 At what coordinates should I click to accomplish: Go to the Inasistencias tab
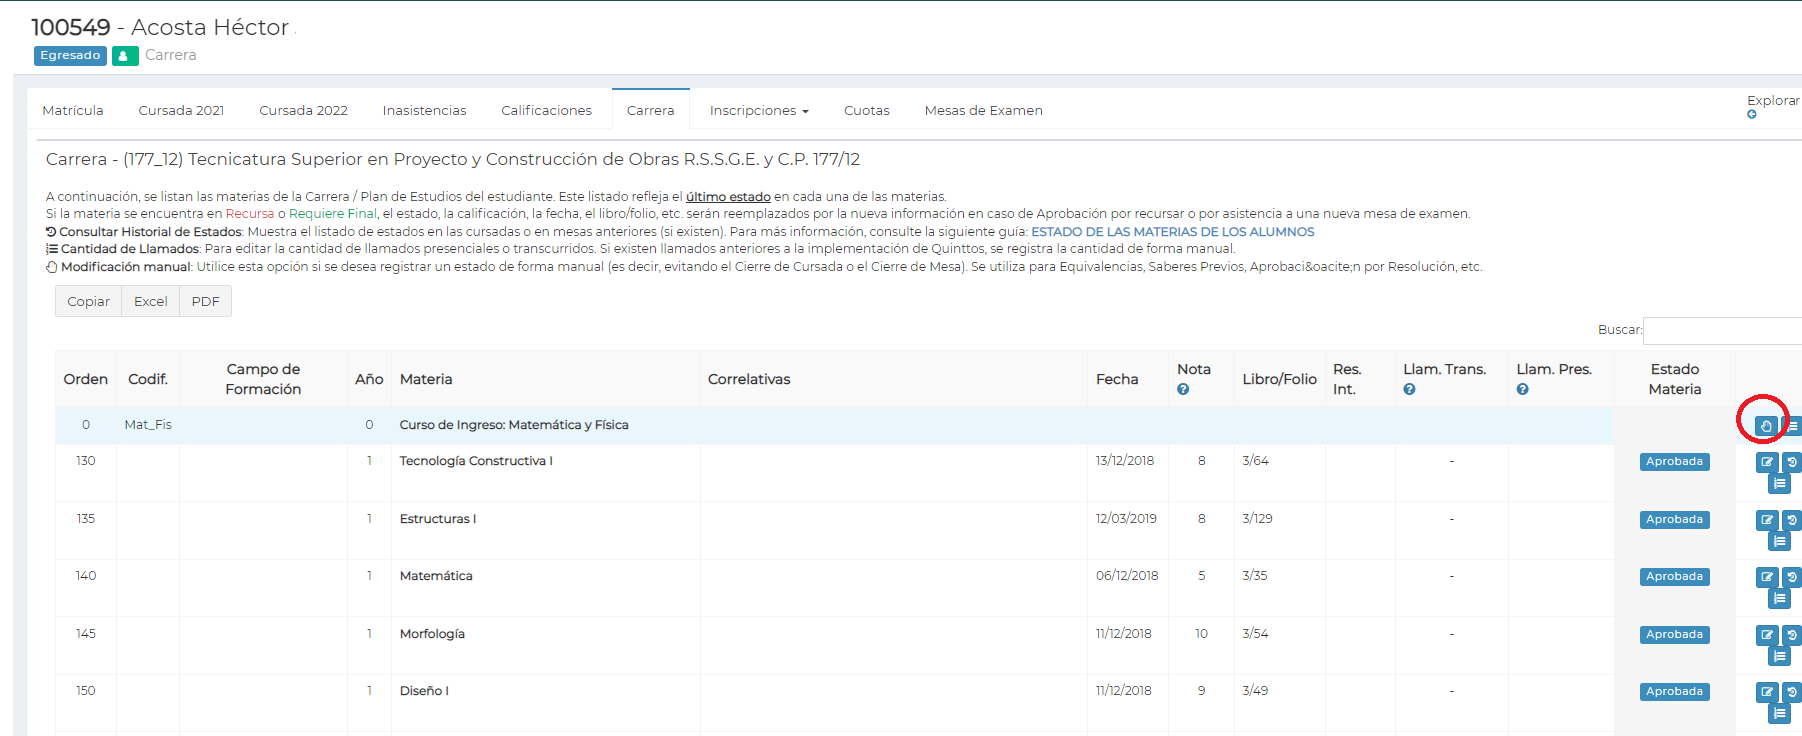pyautogui.click(x=424, y=111)
